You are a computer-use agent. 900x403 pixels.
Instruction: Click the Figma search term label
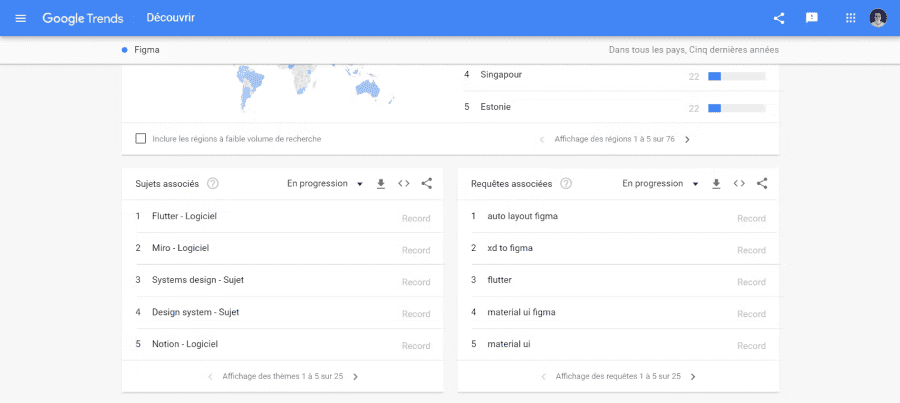pos(147,50)
